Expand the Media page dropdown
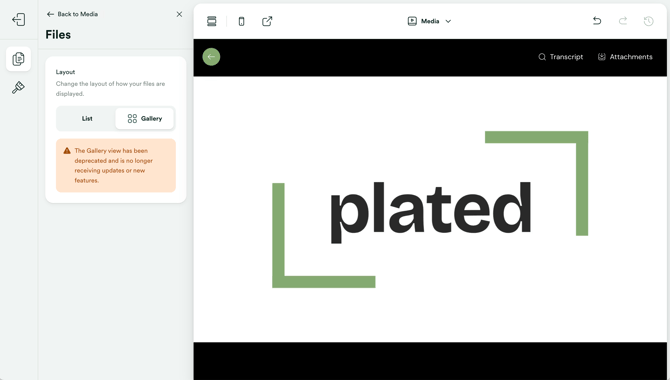Image resolution: width=670 pixels, height=380 pixels. pyautogui.click(x=429, y=21)
